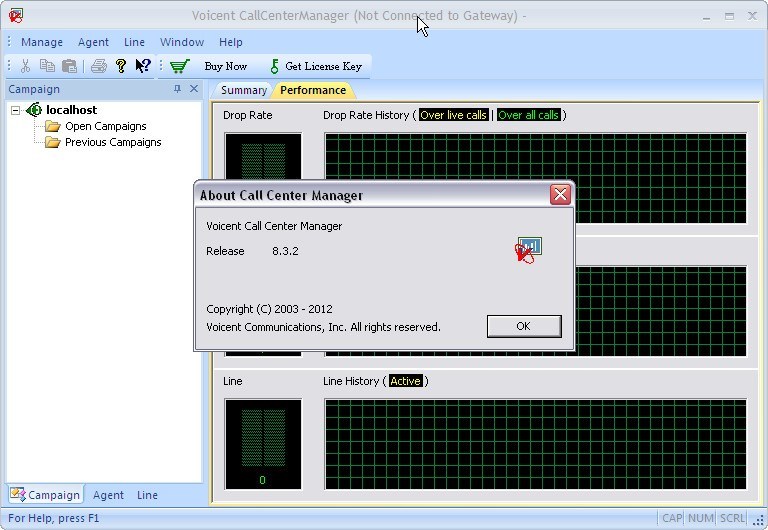Open the Window menu
Image resolution: width=768 pixels, height=530 pixels.
pos(182,42)
